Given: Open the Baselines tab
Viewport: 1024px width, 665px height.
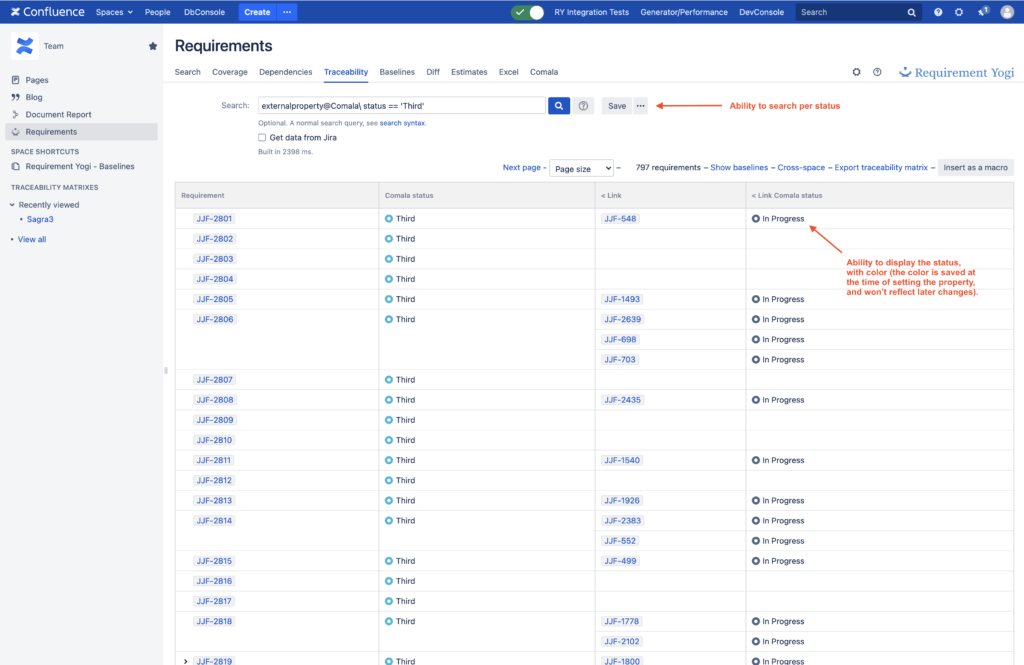Looking at the screenshot, I should coord(396,71).
